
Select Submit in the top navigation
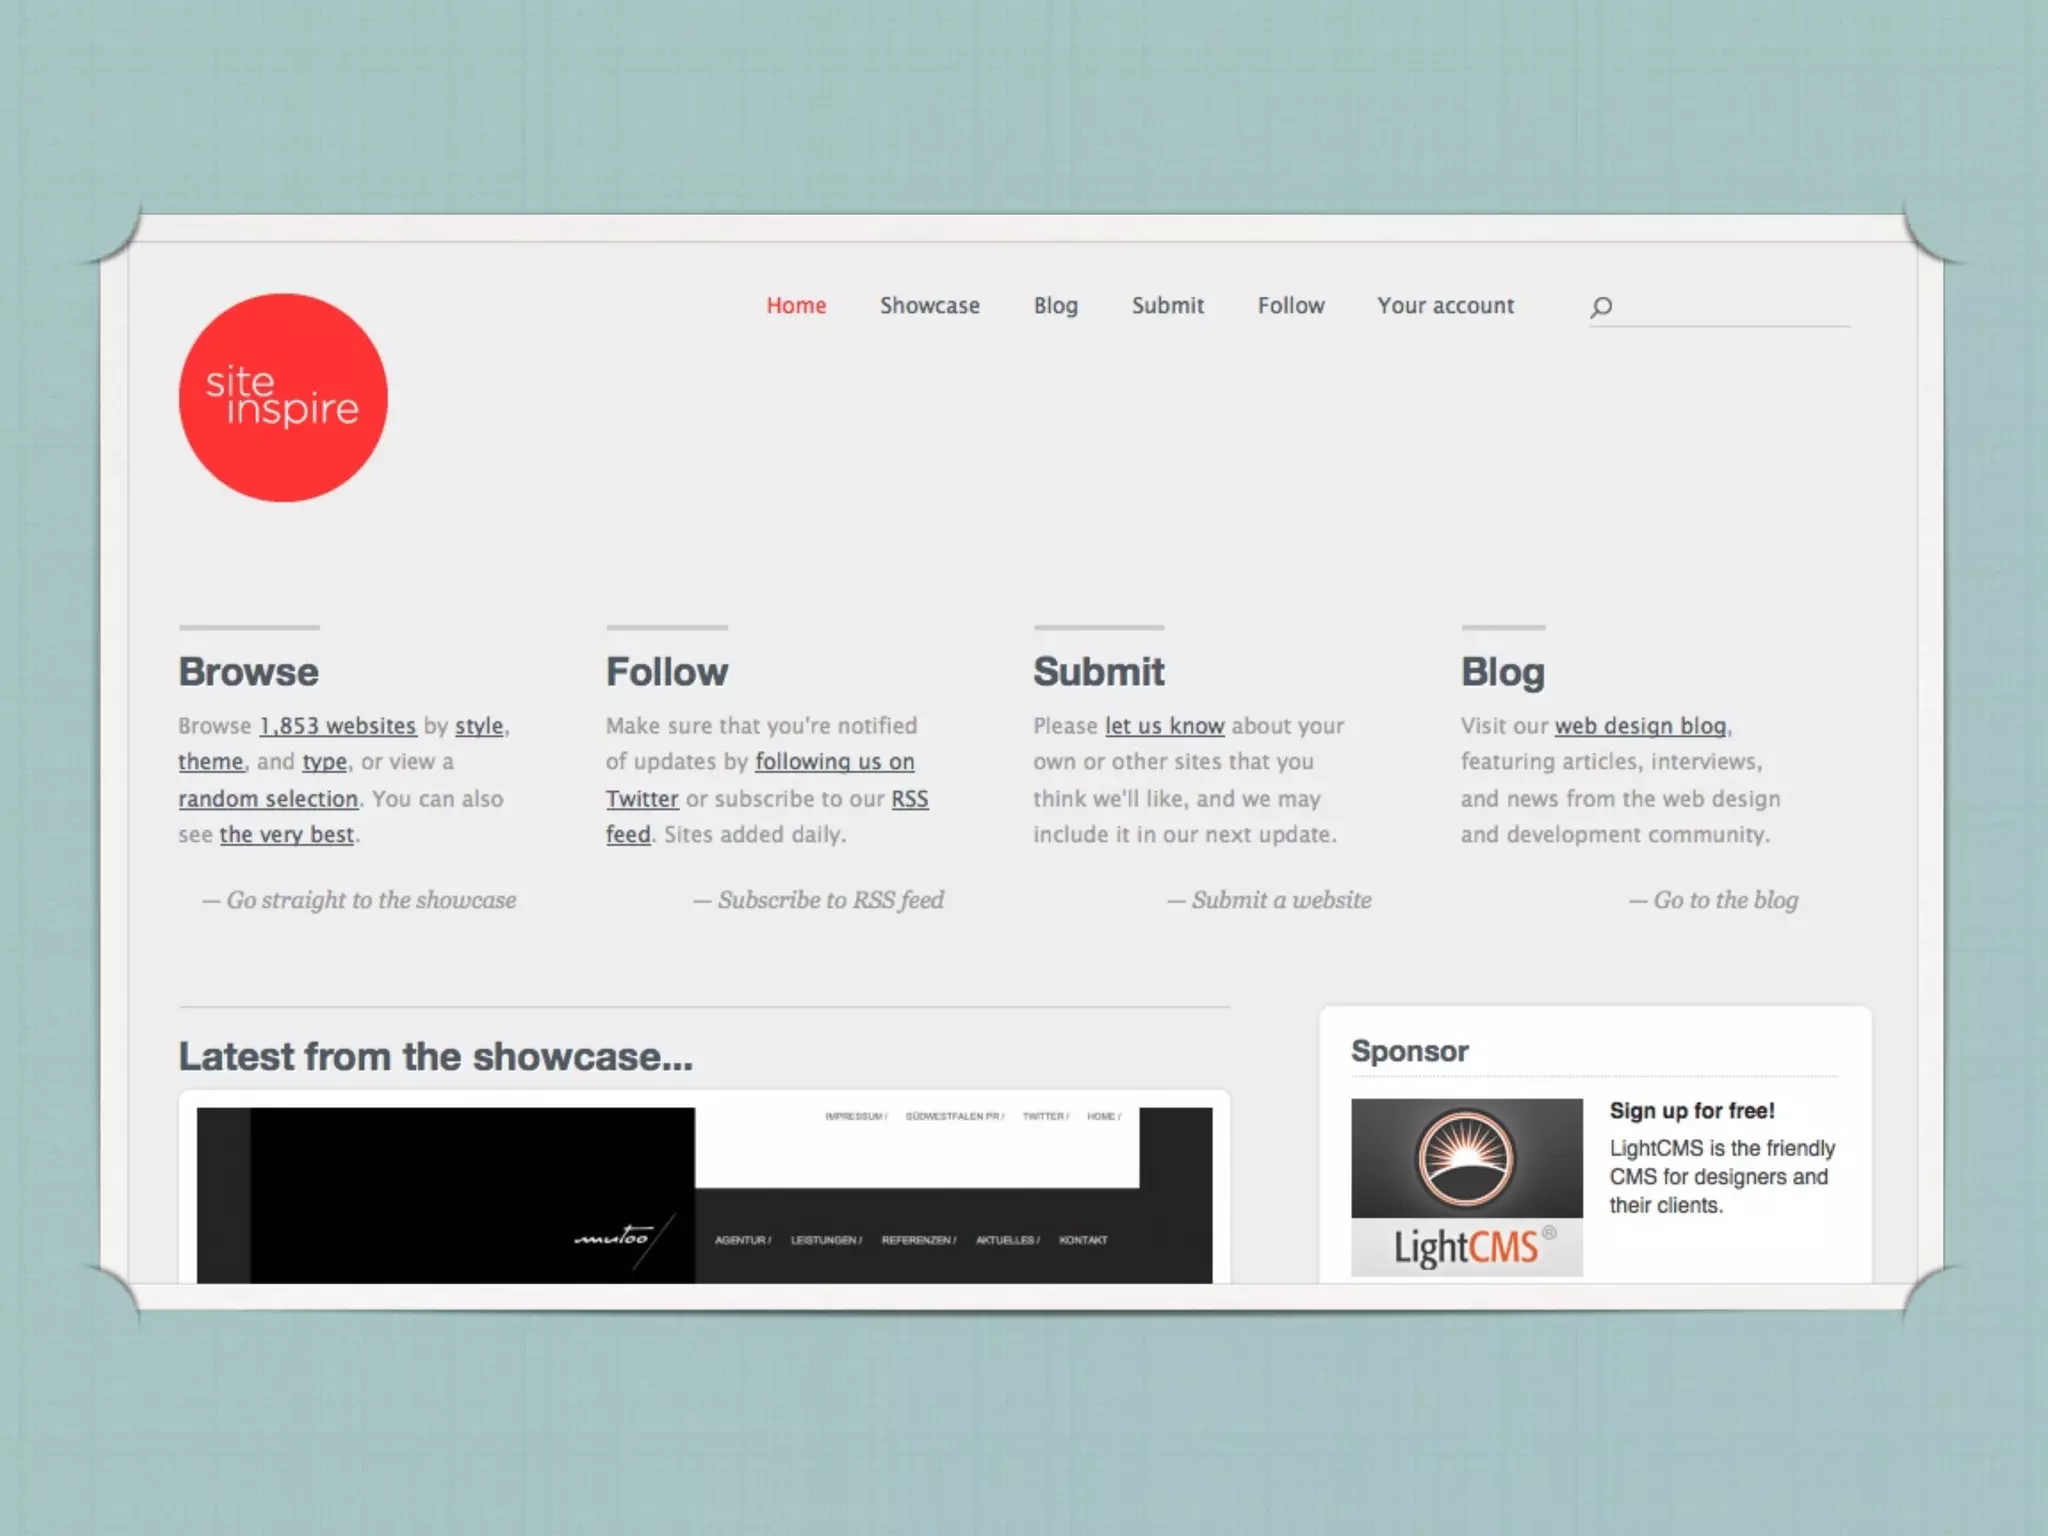1167,305
